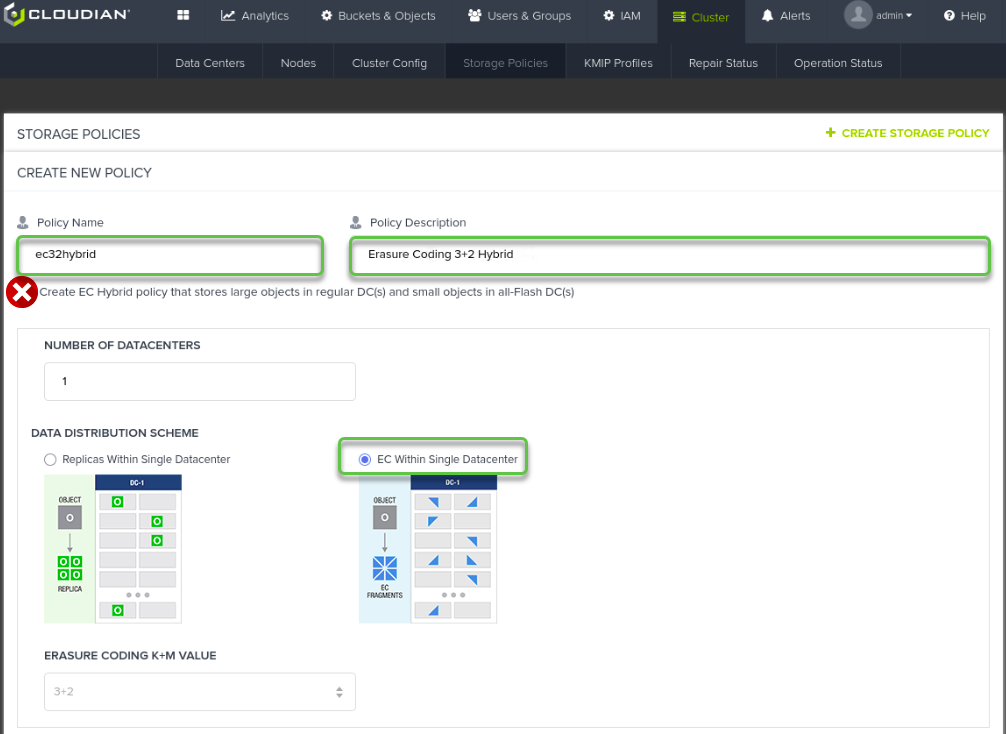Switch to the Nodes tab
1006x734 pixels.
click(298, 63)
